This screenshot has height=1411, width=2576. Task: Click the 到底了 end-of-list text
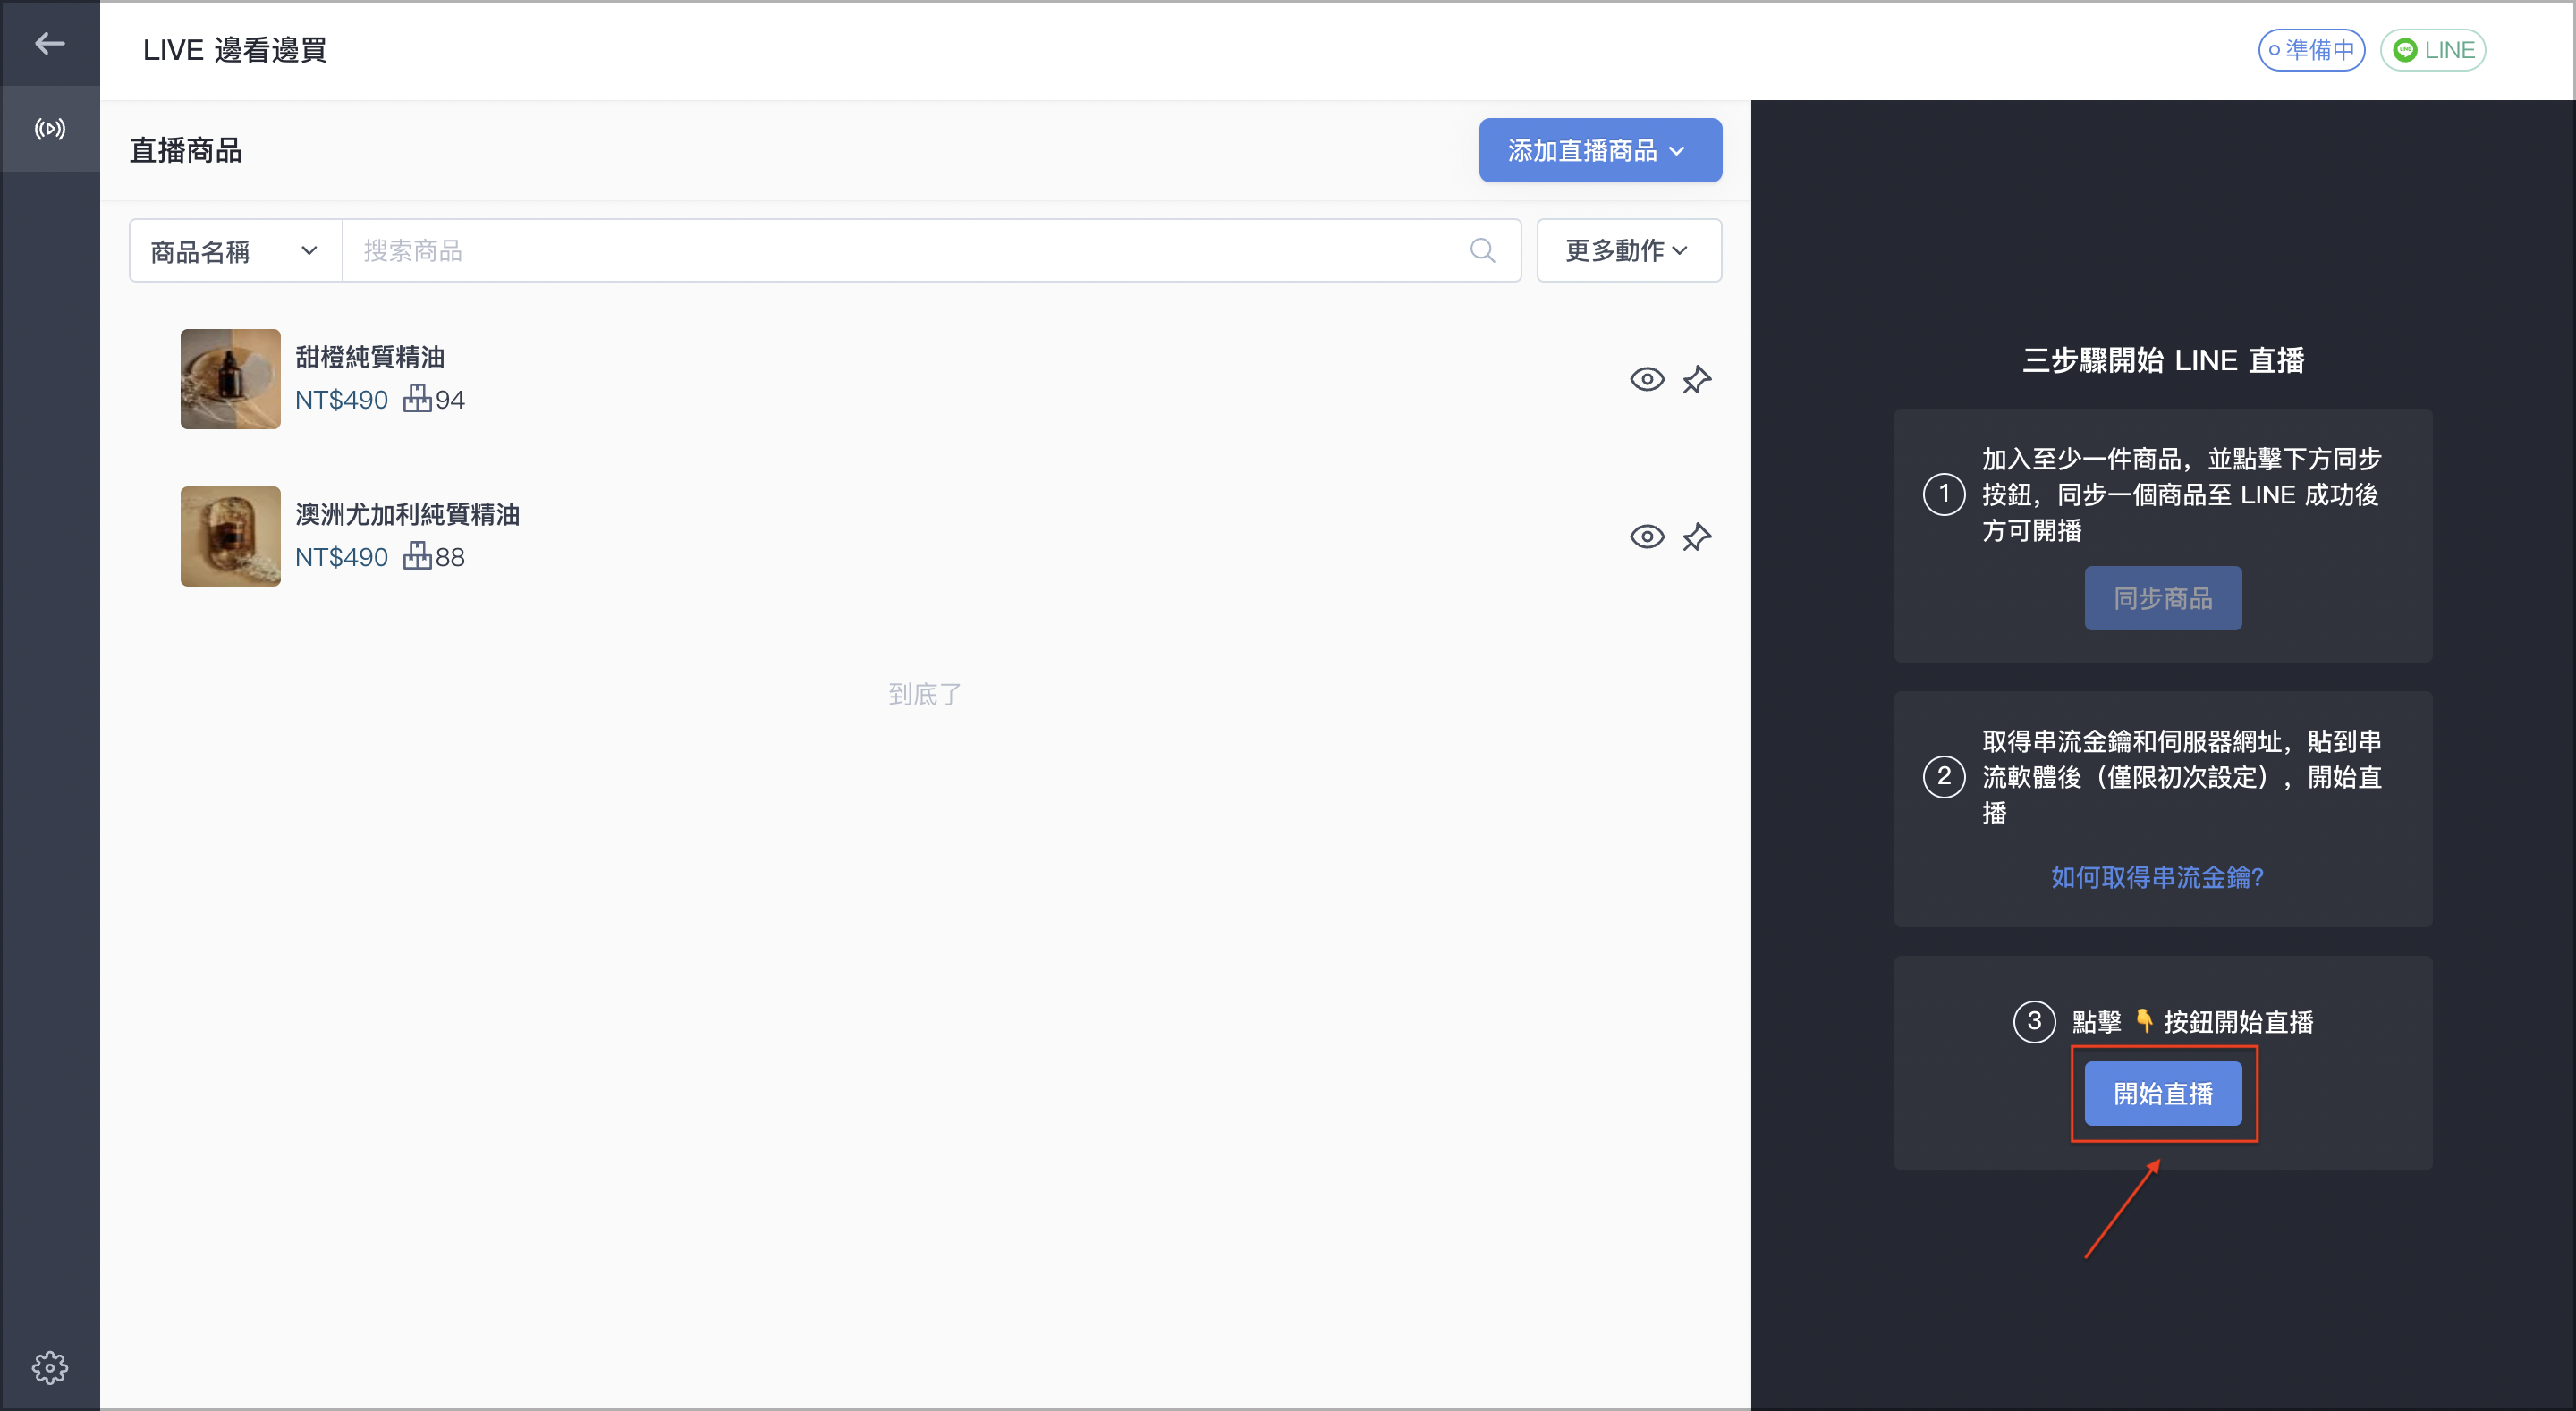(x=924, y=694)
